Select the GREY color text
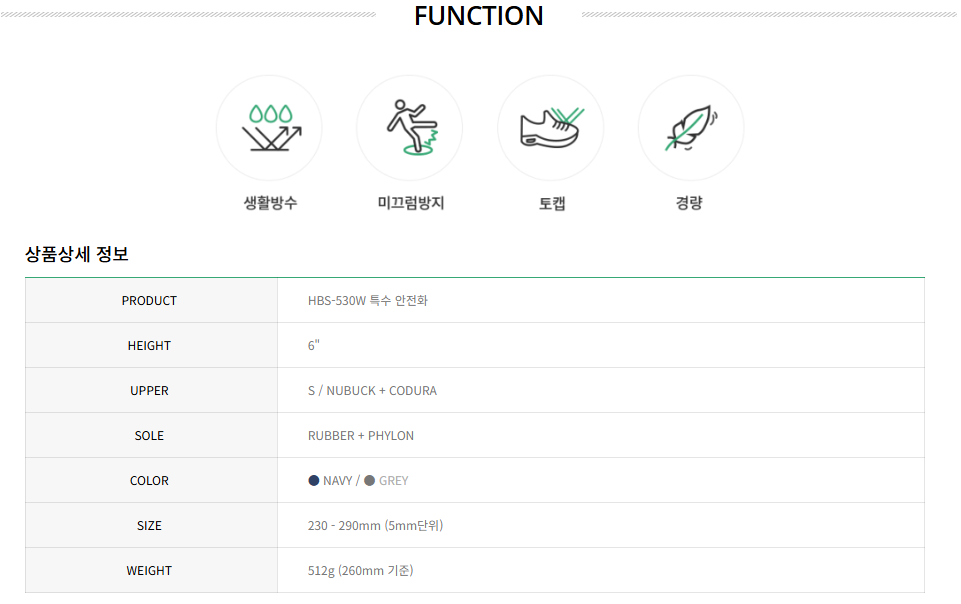 [x=394, y=481]
